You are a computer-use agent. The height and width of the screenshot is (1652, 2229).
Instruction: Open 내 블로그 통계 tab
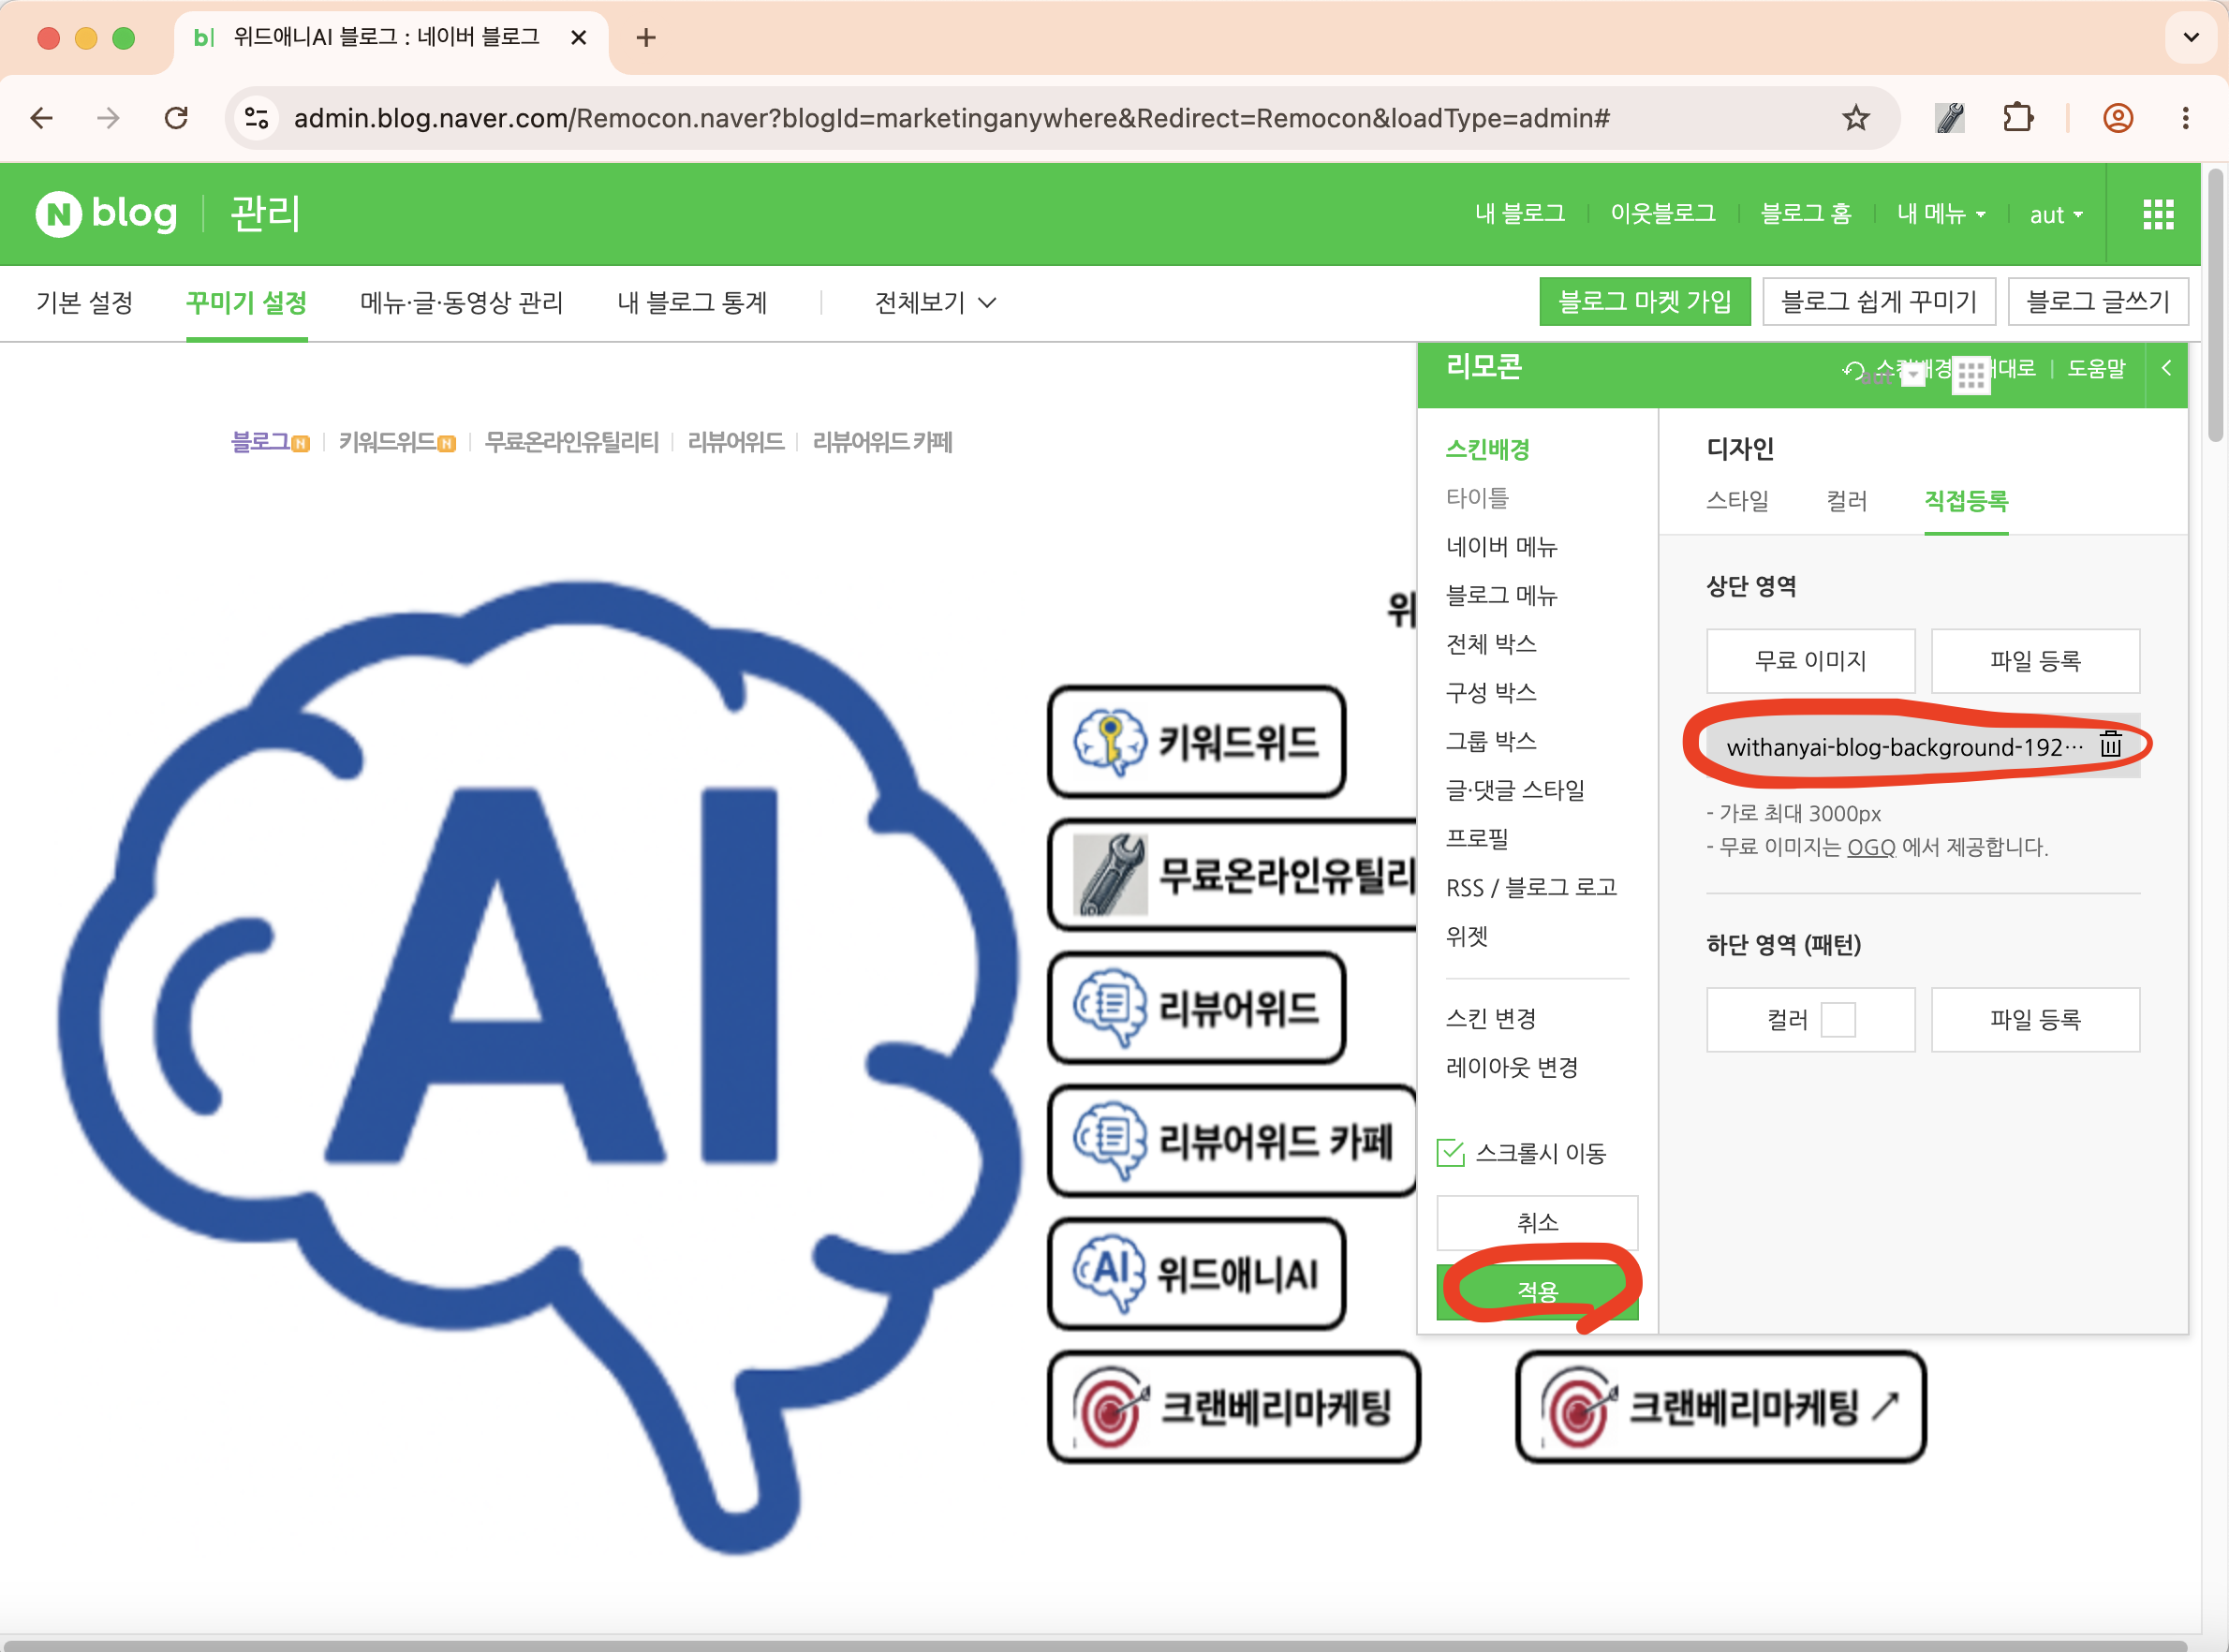[692, 302]
